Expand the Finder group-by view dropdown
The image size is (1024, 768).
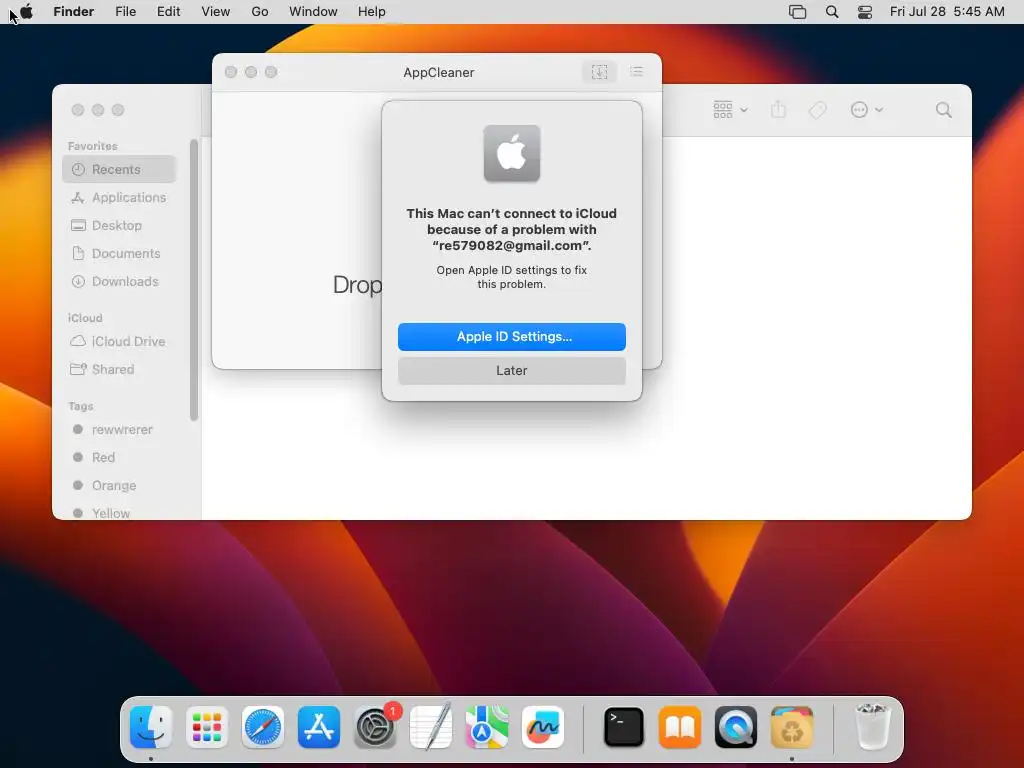pos(730,110)
